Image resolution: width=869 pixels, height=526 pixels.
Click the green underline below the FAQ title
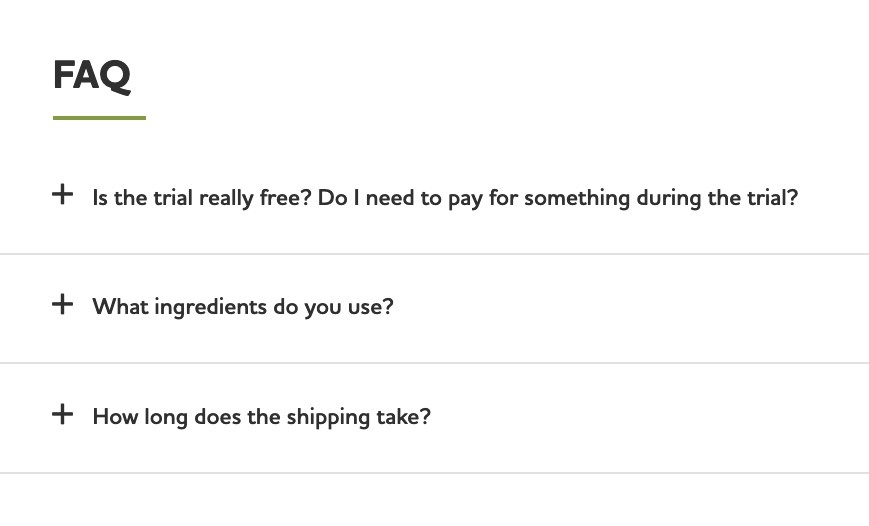[x=99, y=118]
